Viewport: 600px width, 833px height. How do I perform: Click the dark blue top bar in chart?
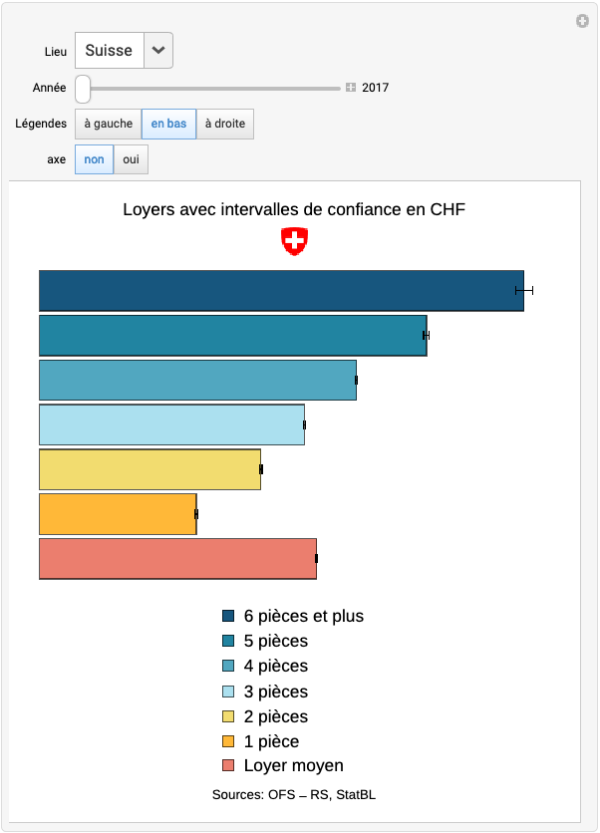[x=281, y=290]
